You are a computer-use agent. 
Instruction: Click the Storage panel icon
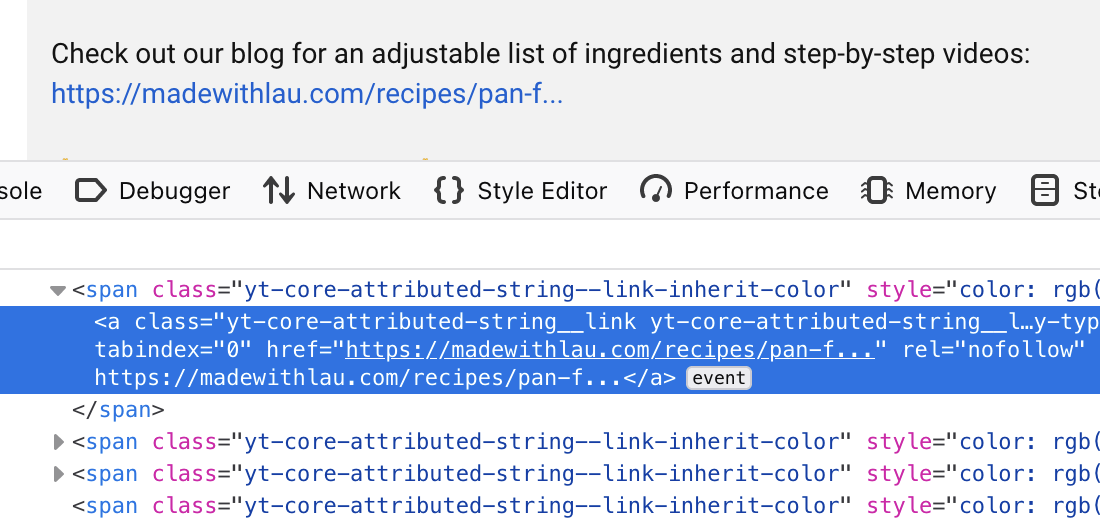(x=1045, y=190)
